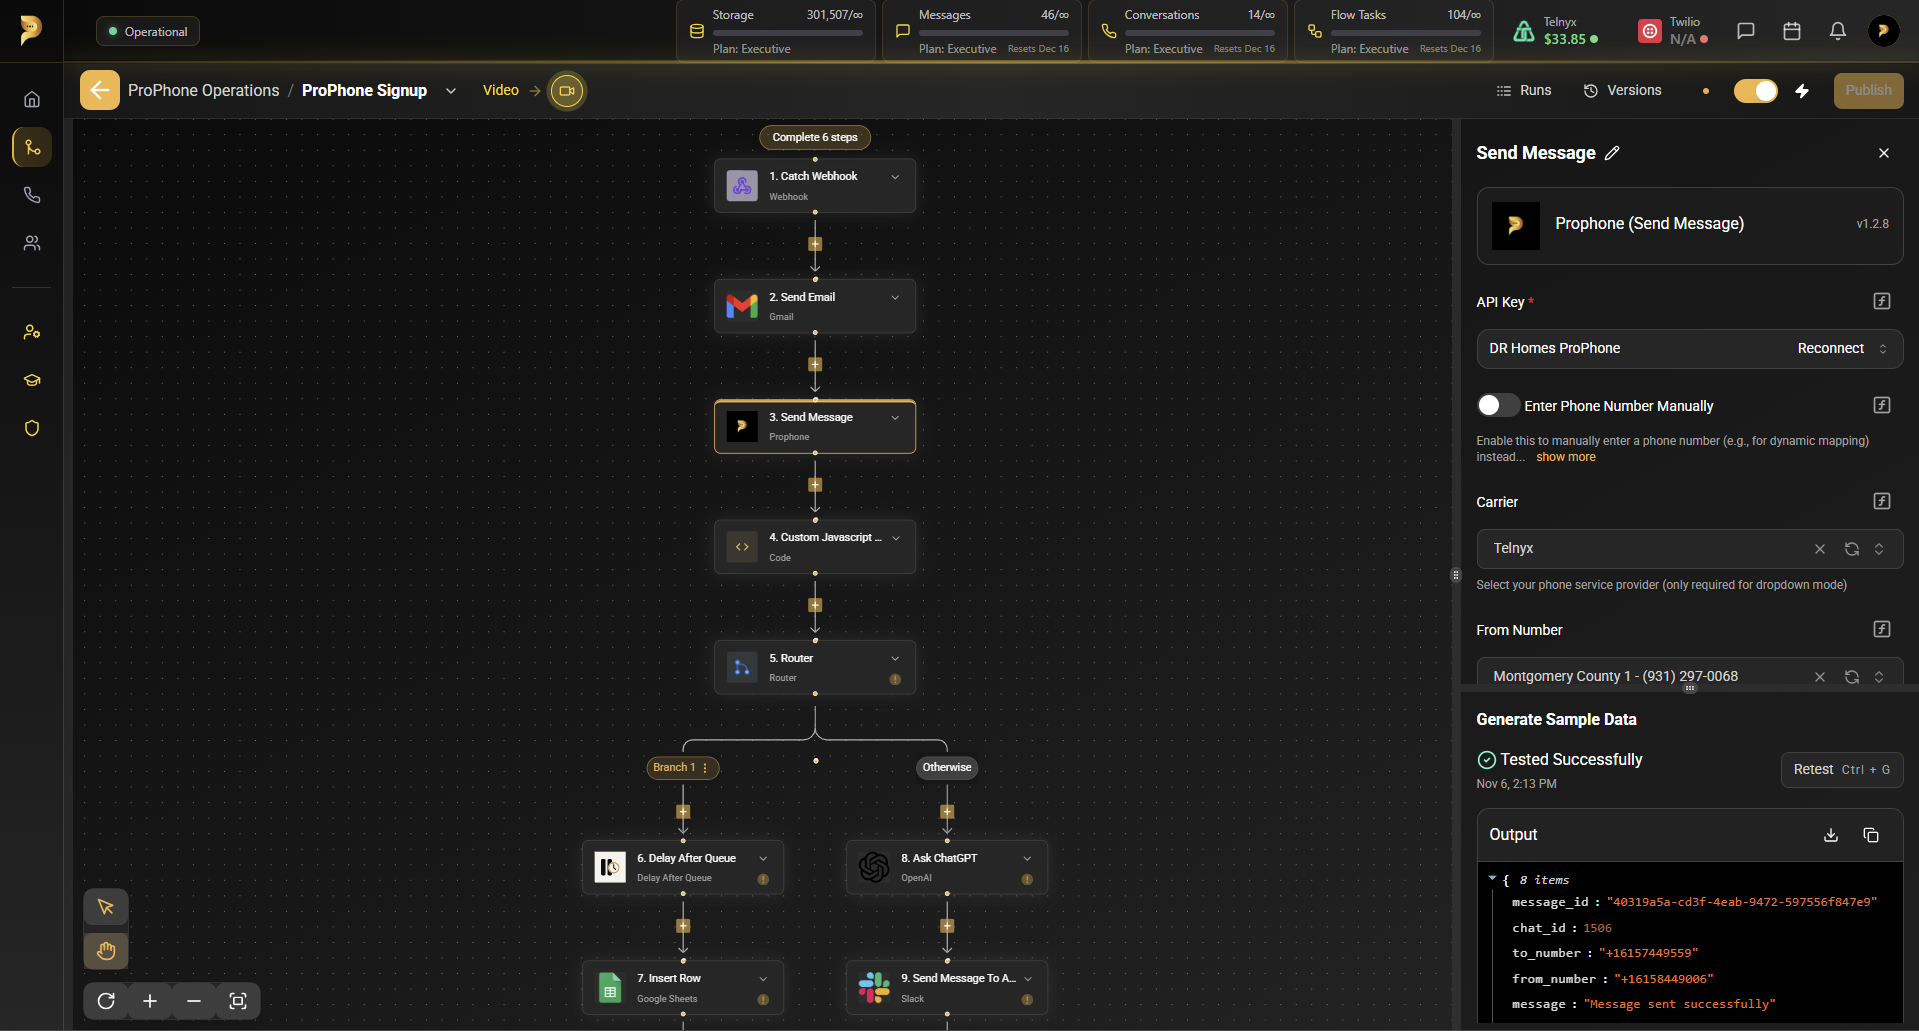
Task: Open the chat messages icon in the top bar
Action: point(1746,31)
